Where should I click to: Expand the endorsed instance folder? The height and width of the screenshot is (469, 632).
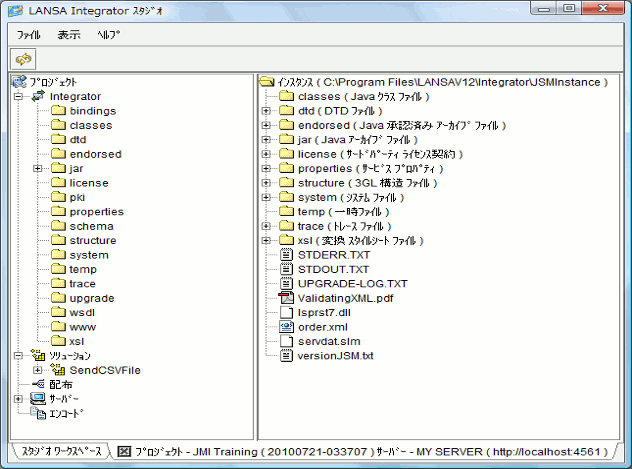point(266,125)
